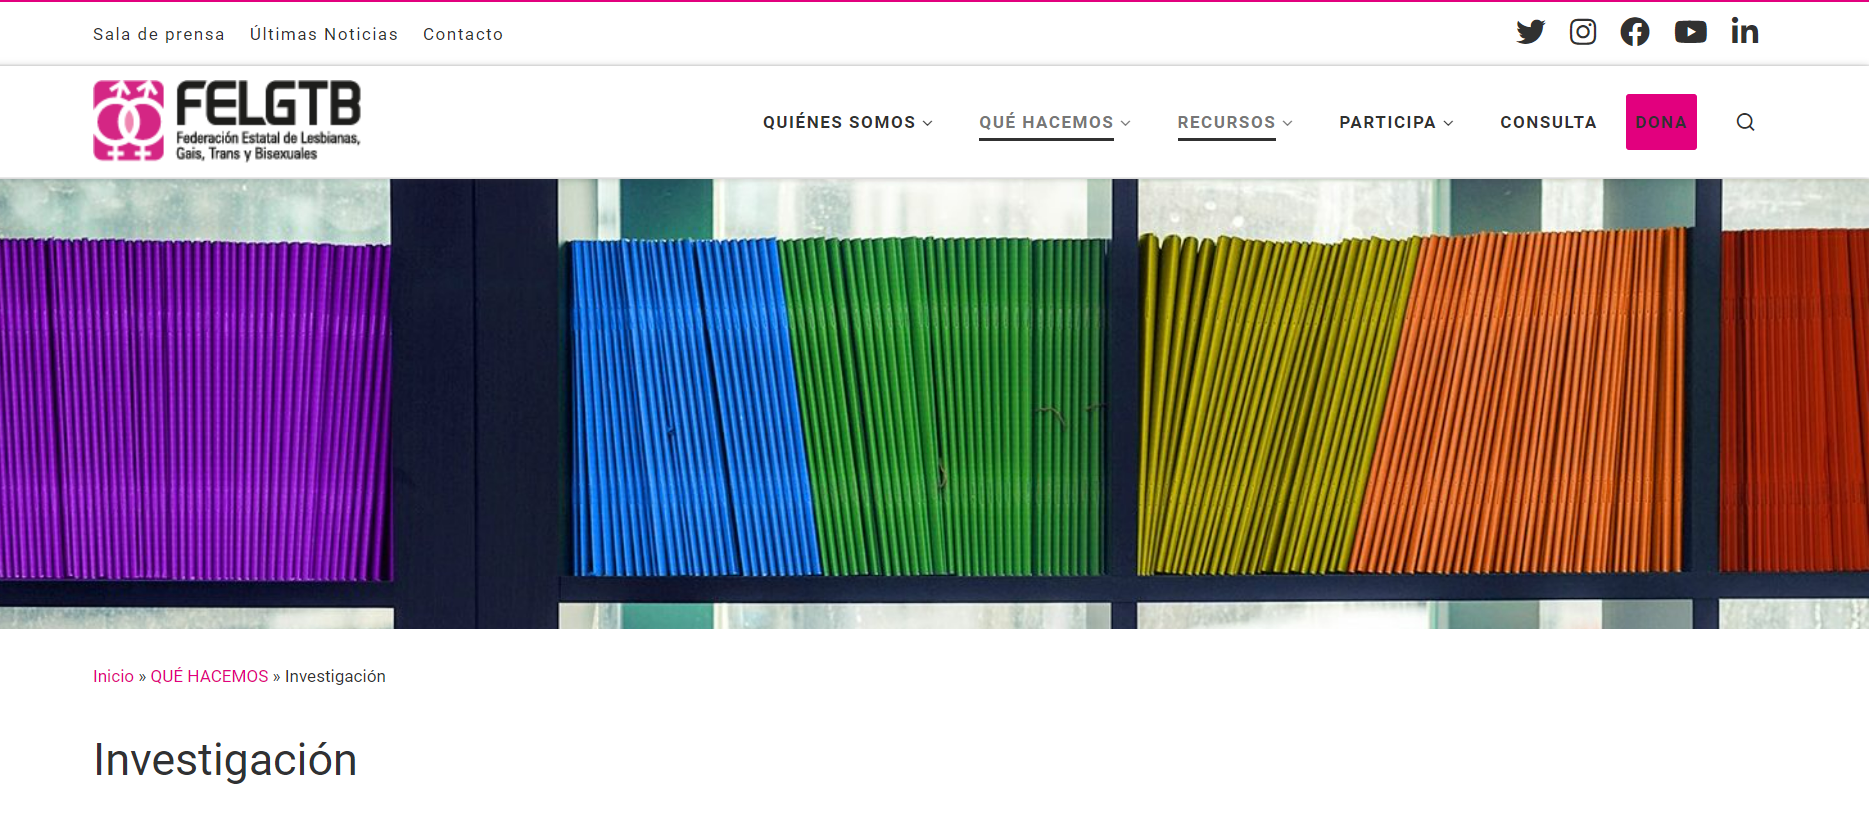Open the Twitter social media icon

pyautogui.click(x=1530, y=32)
